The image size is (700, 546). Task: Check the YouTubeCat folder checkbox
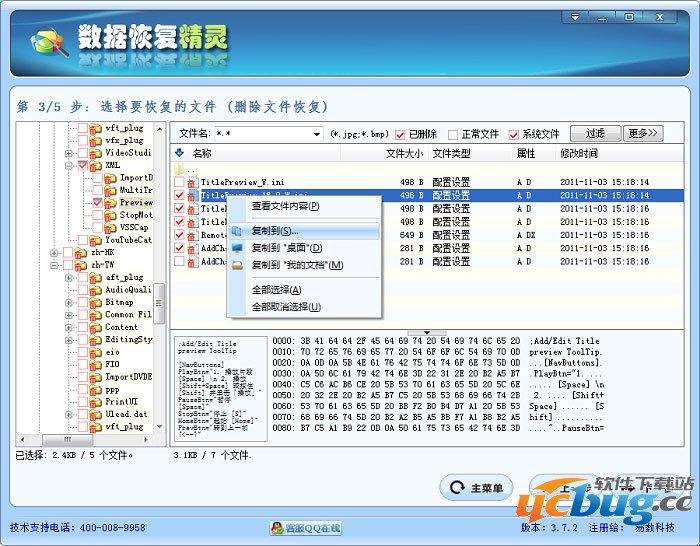[83, 240]
